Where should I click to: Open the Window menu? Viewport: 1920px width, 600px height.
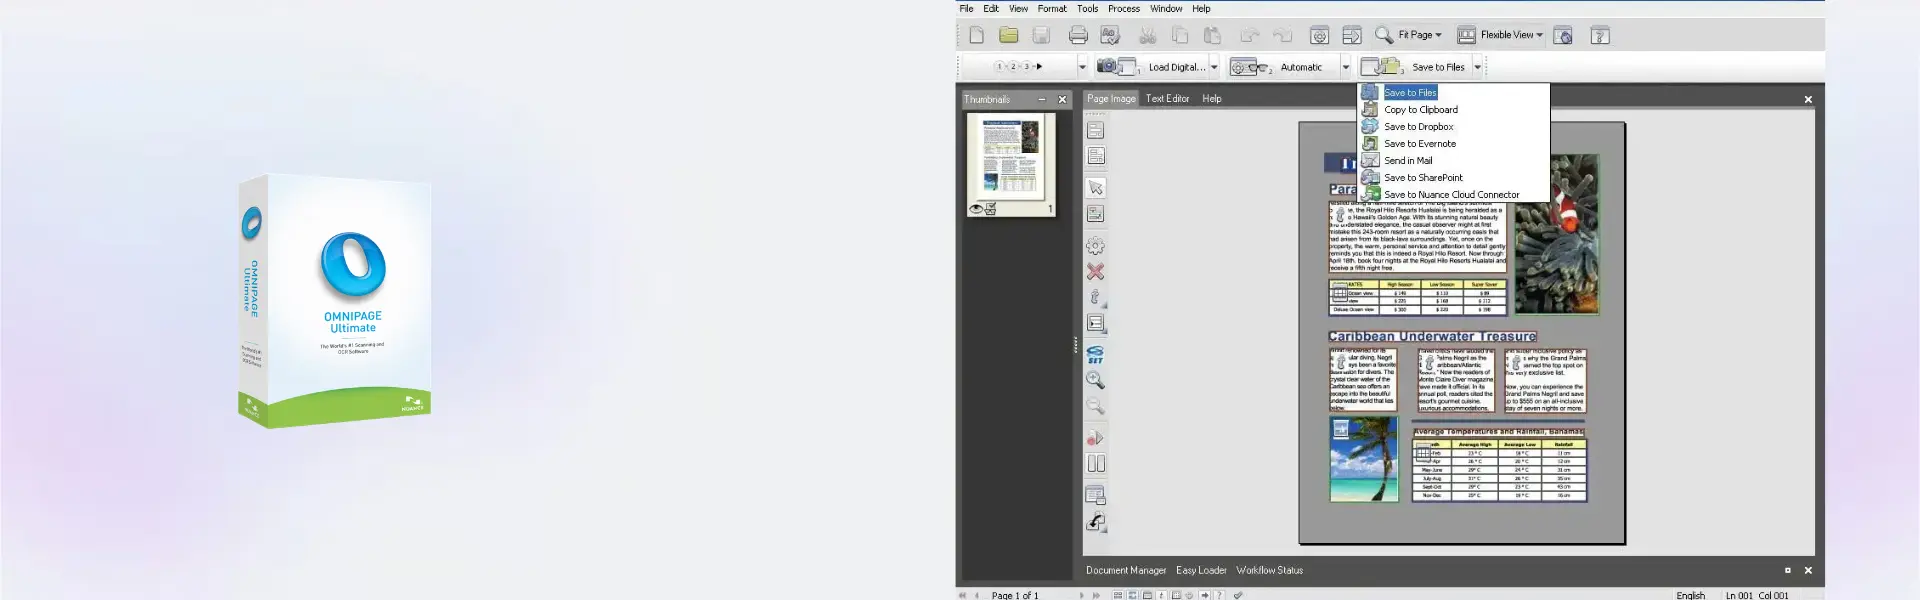click(1166, 8)
